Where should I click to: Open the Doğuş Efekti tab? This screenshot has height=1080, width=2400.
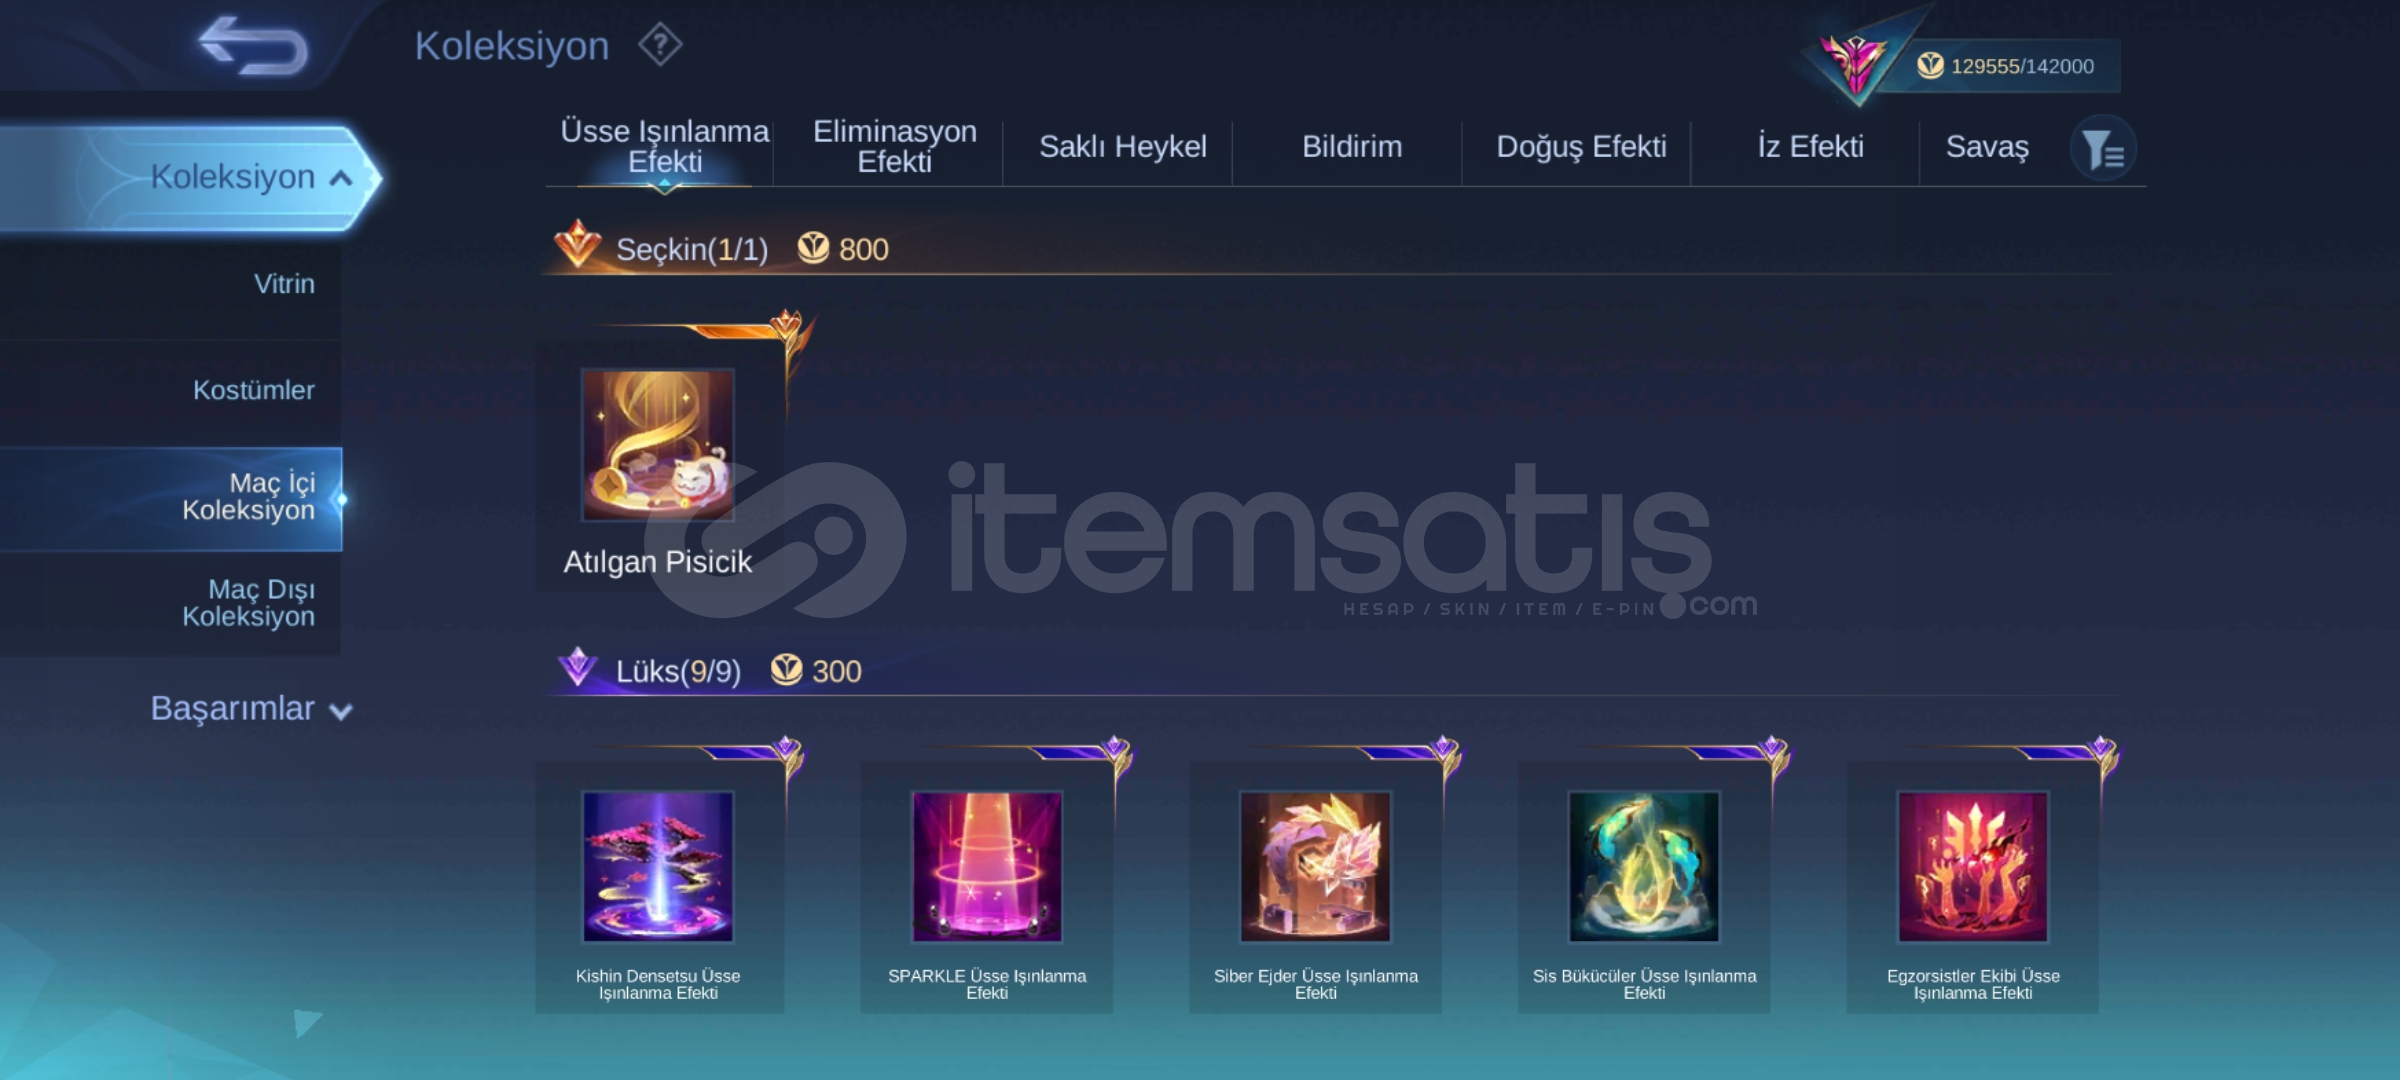[1581, 147]
